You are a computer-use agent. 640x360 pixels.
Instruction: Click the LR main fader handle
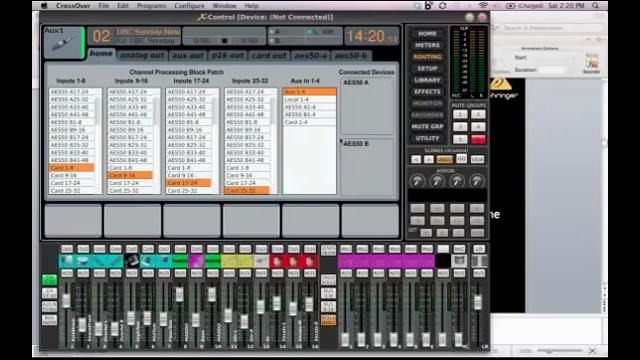478,302
